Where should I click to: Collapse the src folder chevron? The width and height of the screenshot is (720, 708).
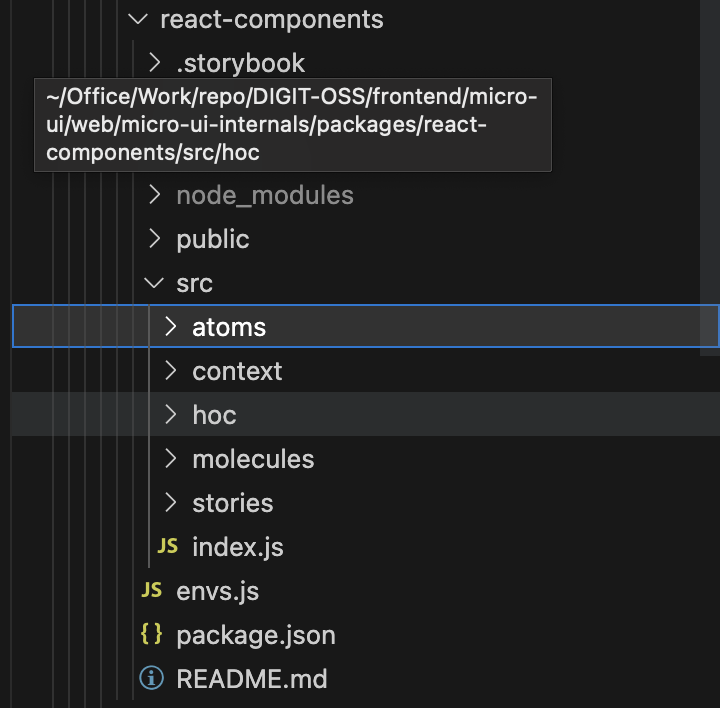click(154, 283)
